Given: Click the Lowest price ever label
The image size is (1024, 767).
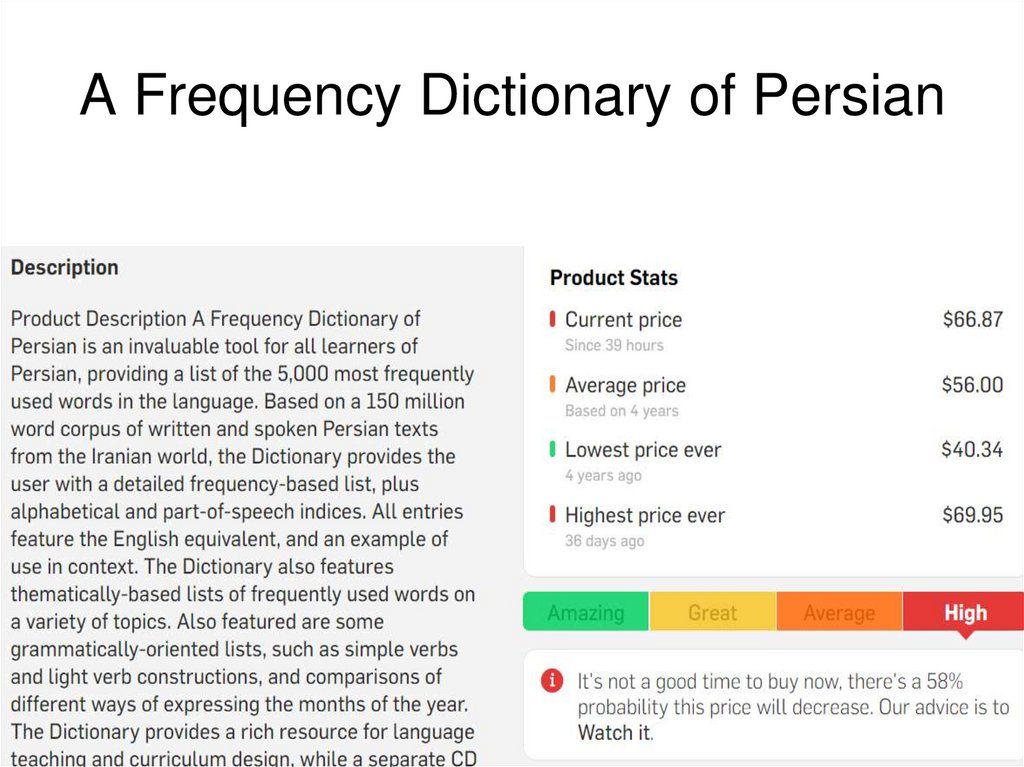Looking at the screenshot, I should pyautogui.click(x=642, y=450).
